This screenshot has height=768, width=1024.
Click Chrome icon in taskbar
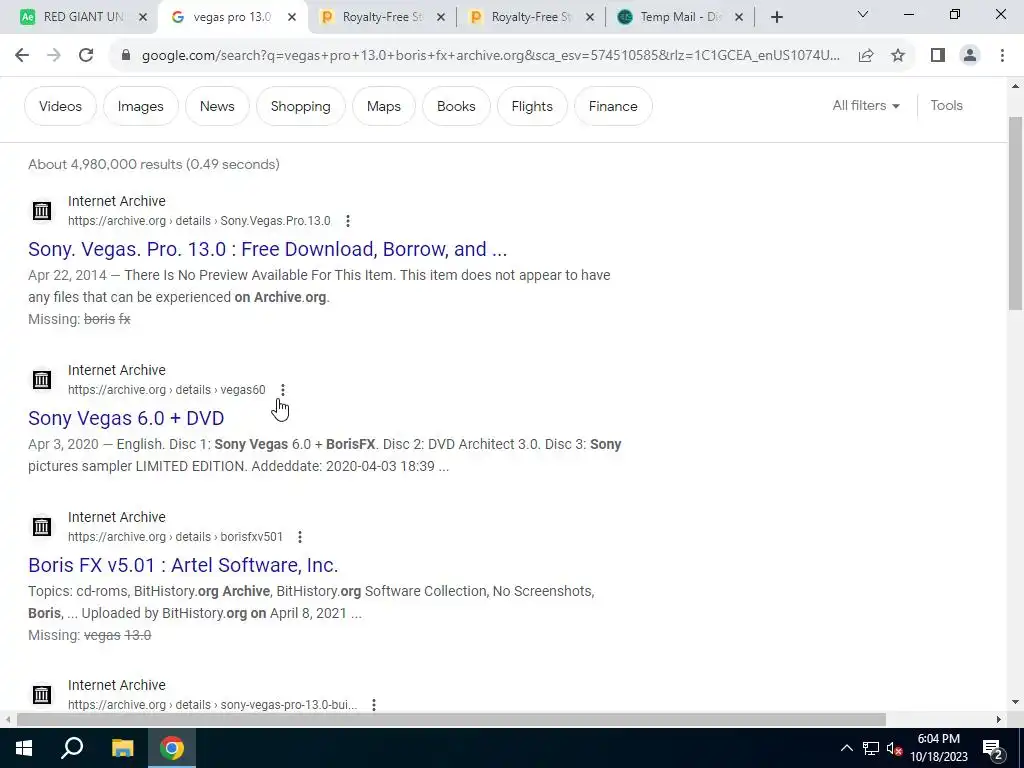(x=172, y=748)
